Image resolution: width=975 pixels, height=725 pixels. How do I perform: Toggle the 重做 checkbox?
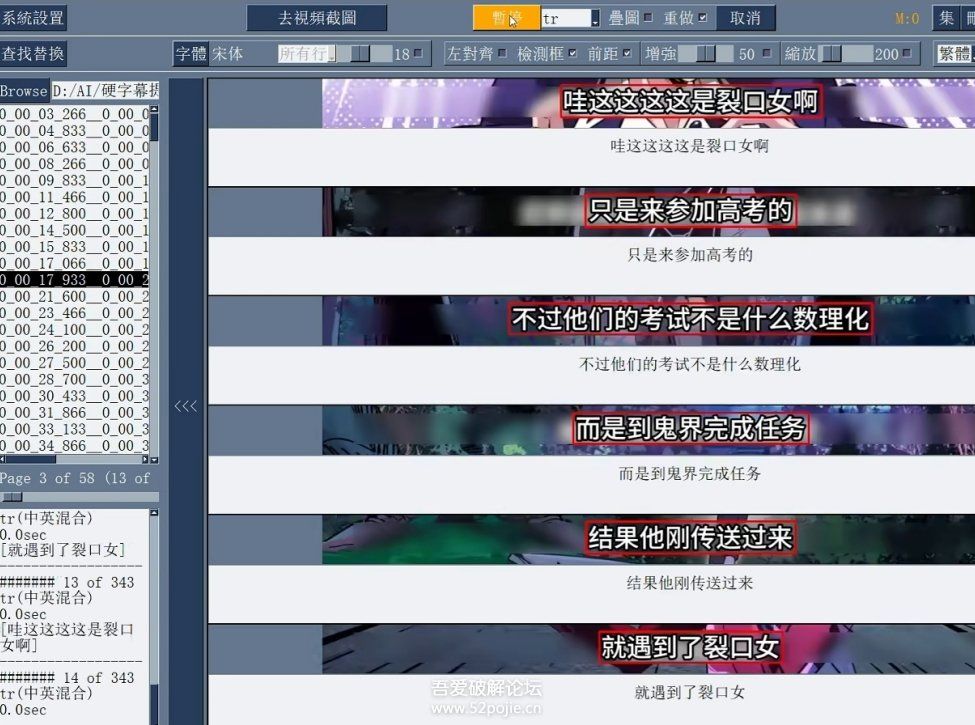coord(703,17)
